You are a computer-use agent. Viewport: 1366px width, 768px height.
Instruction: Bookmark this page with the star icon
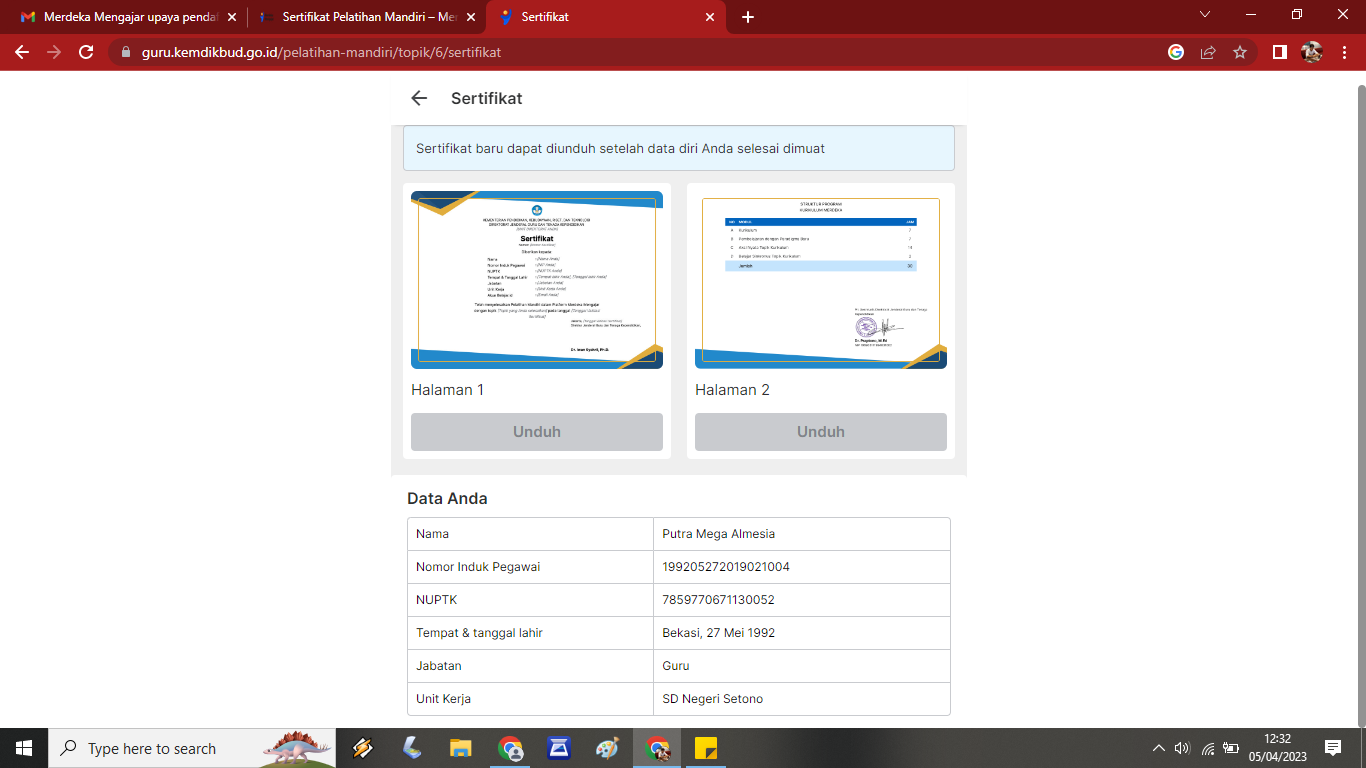[1240, 52]
